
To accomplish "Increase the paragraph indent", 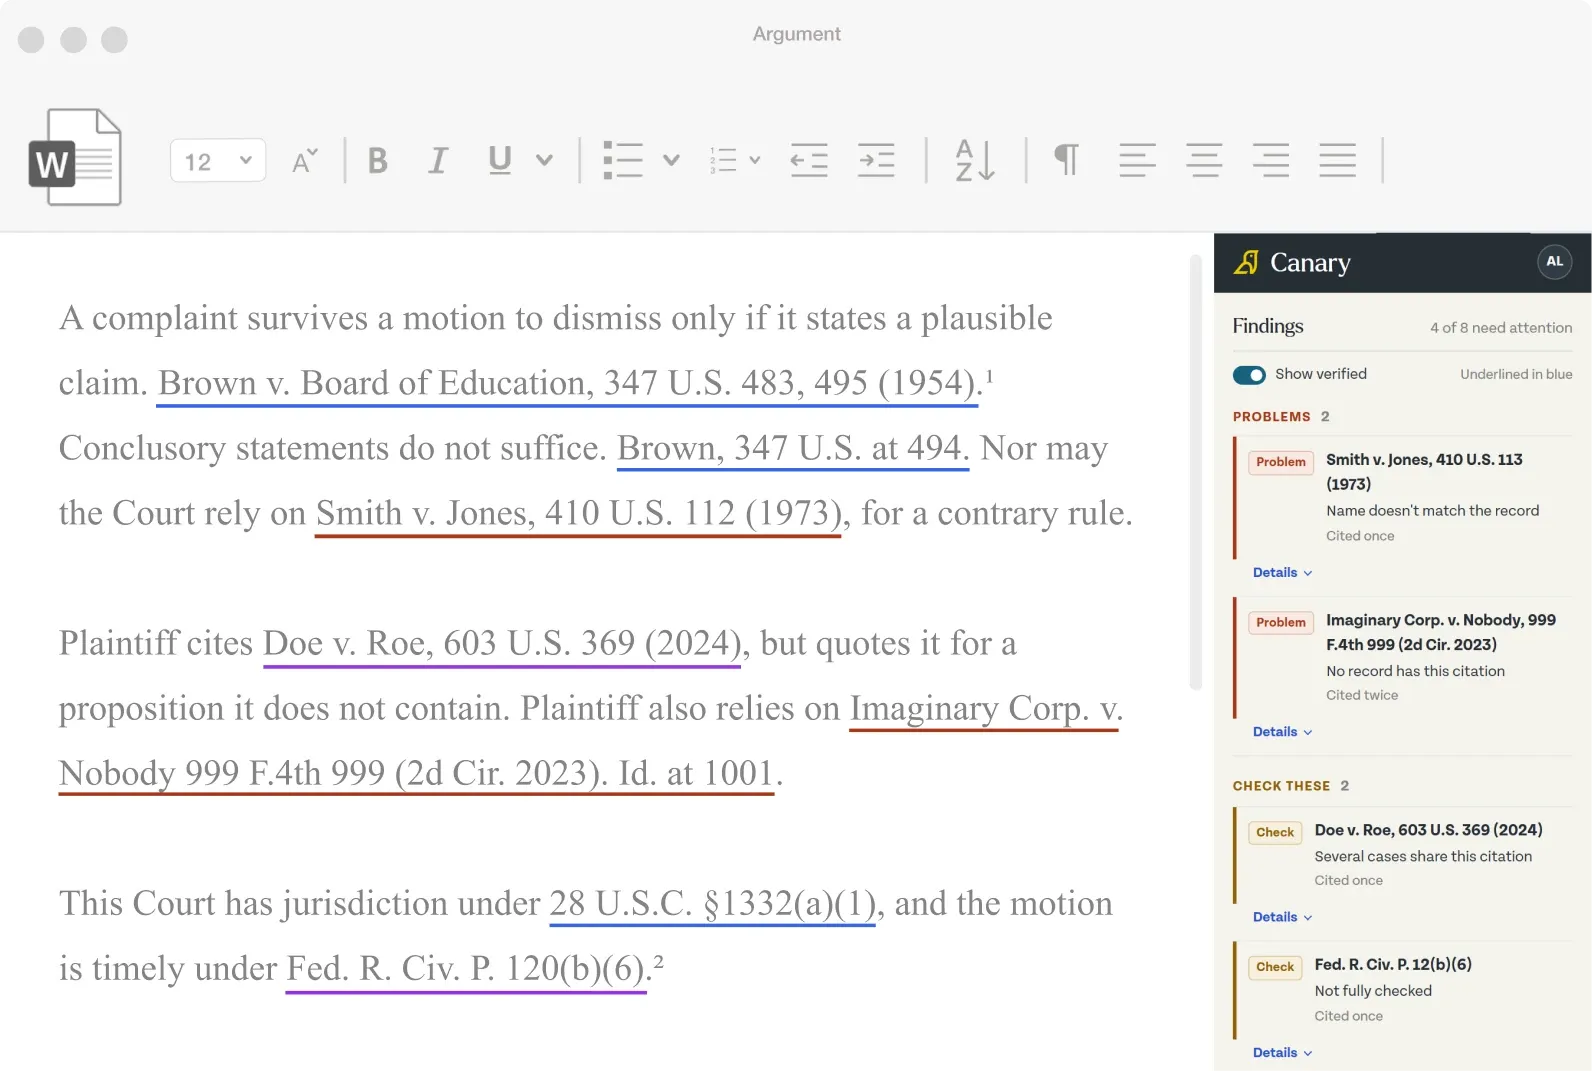I will coord(876,160).
